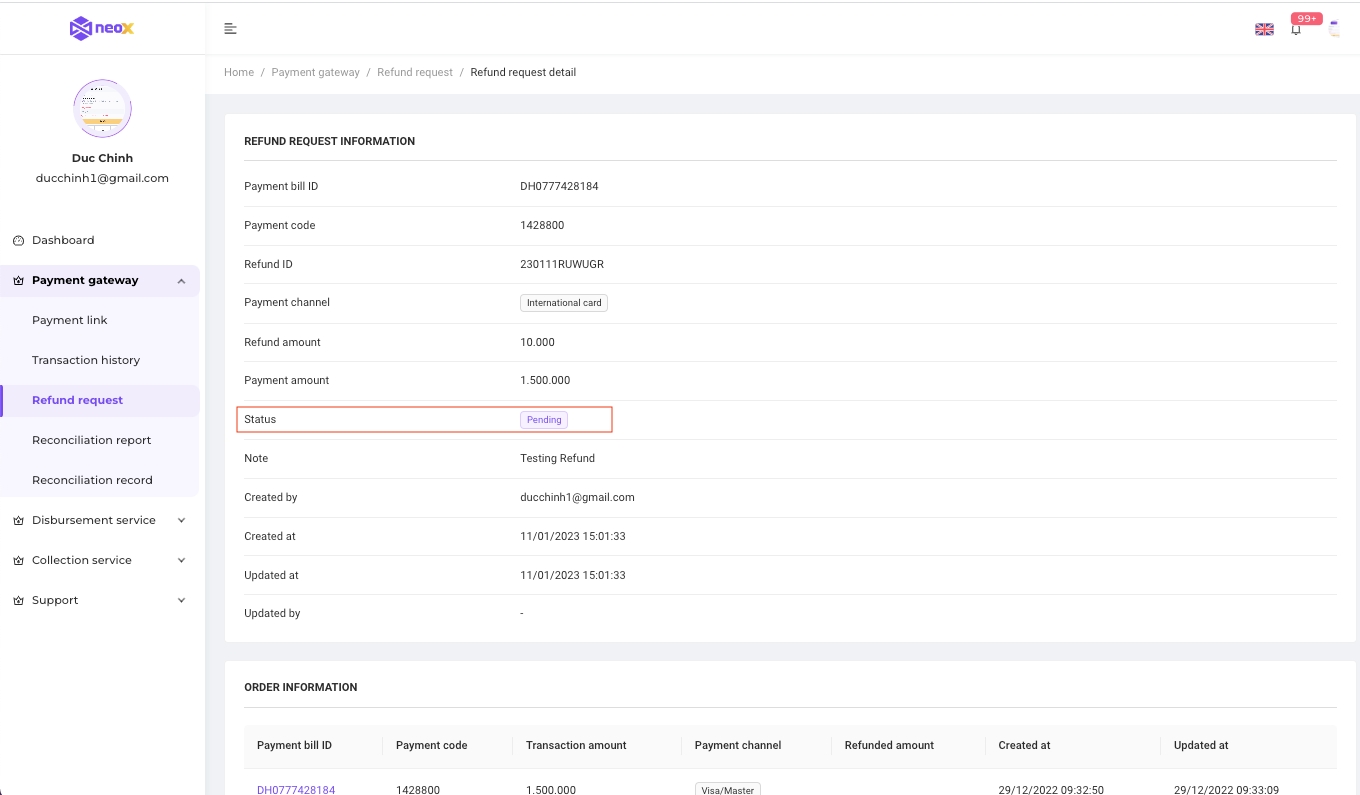Open the Reconciliation report page

coord(92,440)
